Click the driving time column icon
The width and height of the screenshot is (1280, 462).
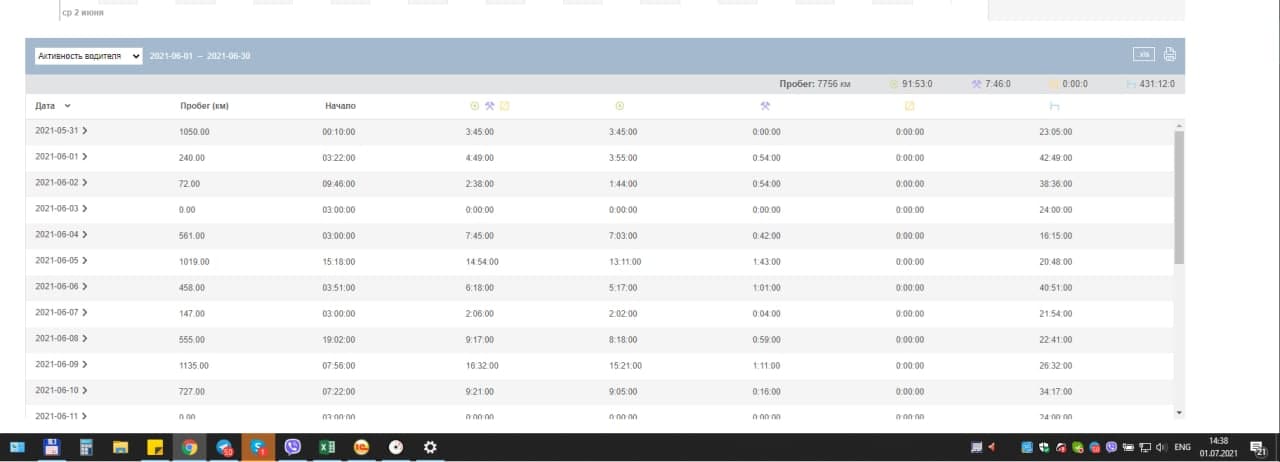pyautogui.click(x=619, y=106)
